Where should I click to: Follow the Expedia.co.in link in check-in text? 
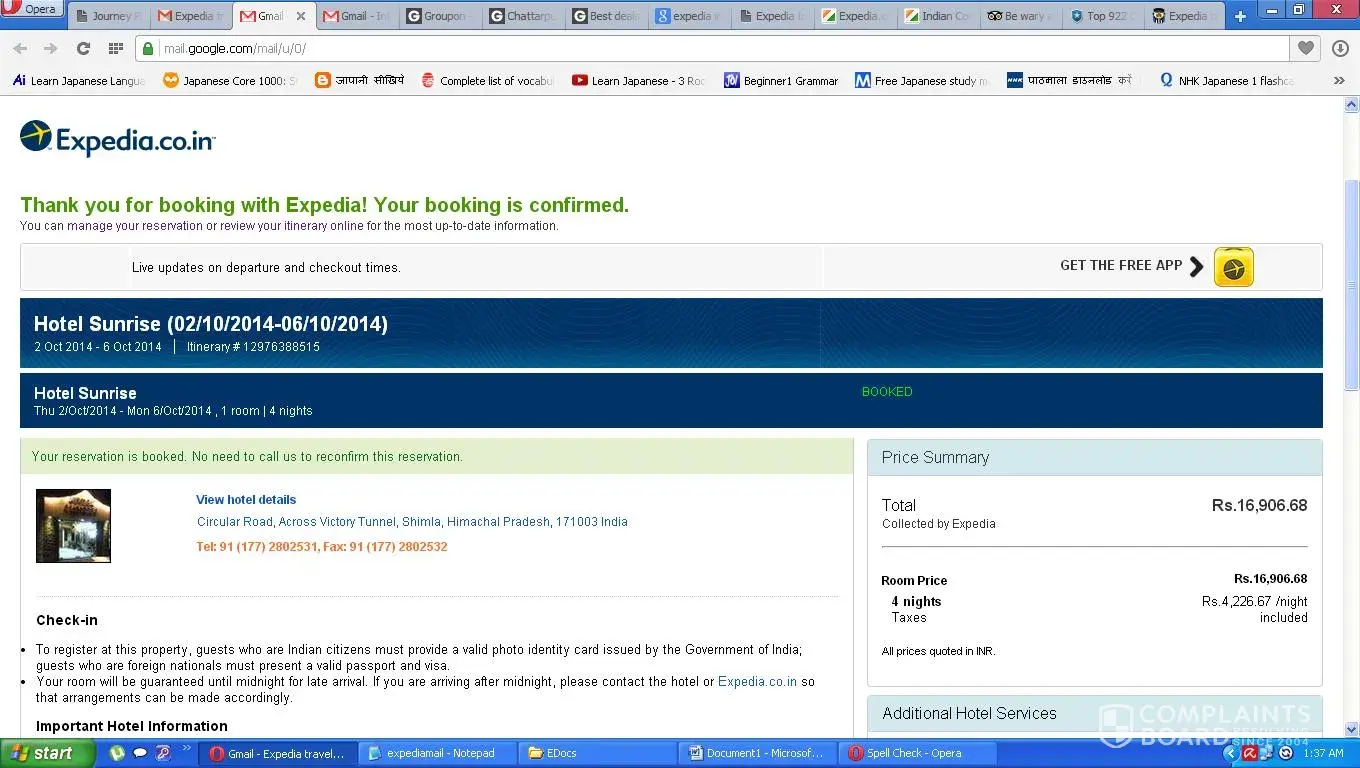click(x=757, y=682)
